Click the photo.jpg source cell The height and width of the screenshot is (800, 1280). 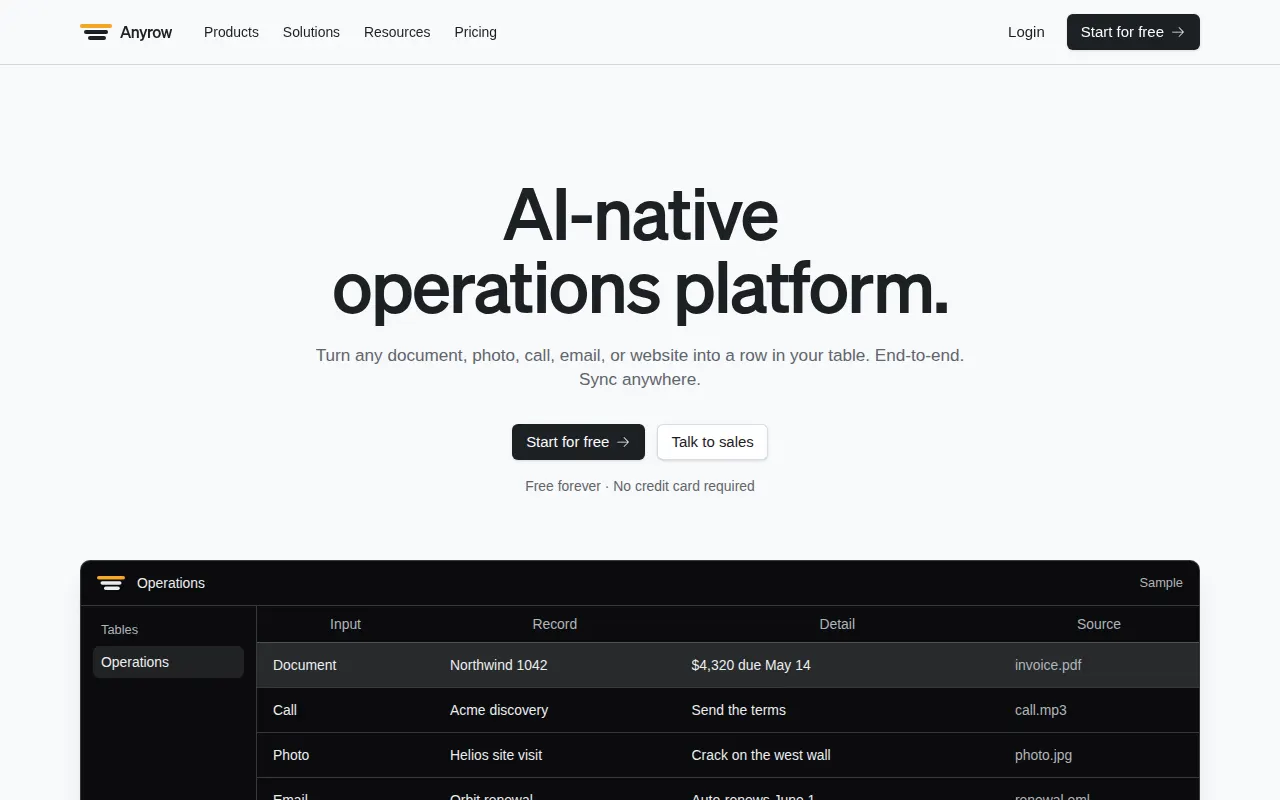(1099, 755)
